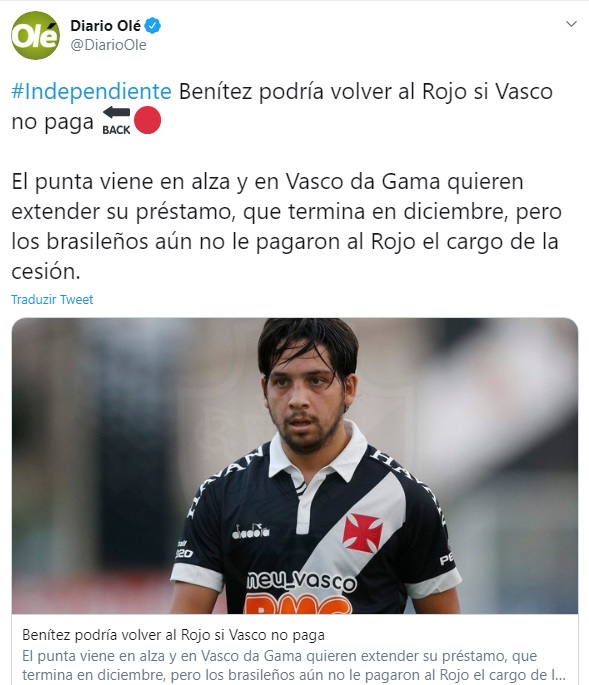The height and width of the screenshot is (685, 589).
Task: Click the no paga text line
Action: point(52,122)
